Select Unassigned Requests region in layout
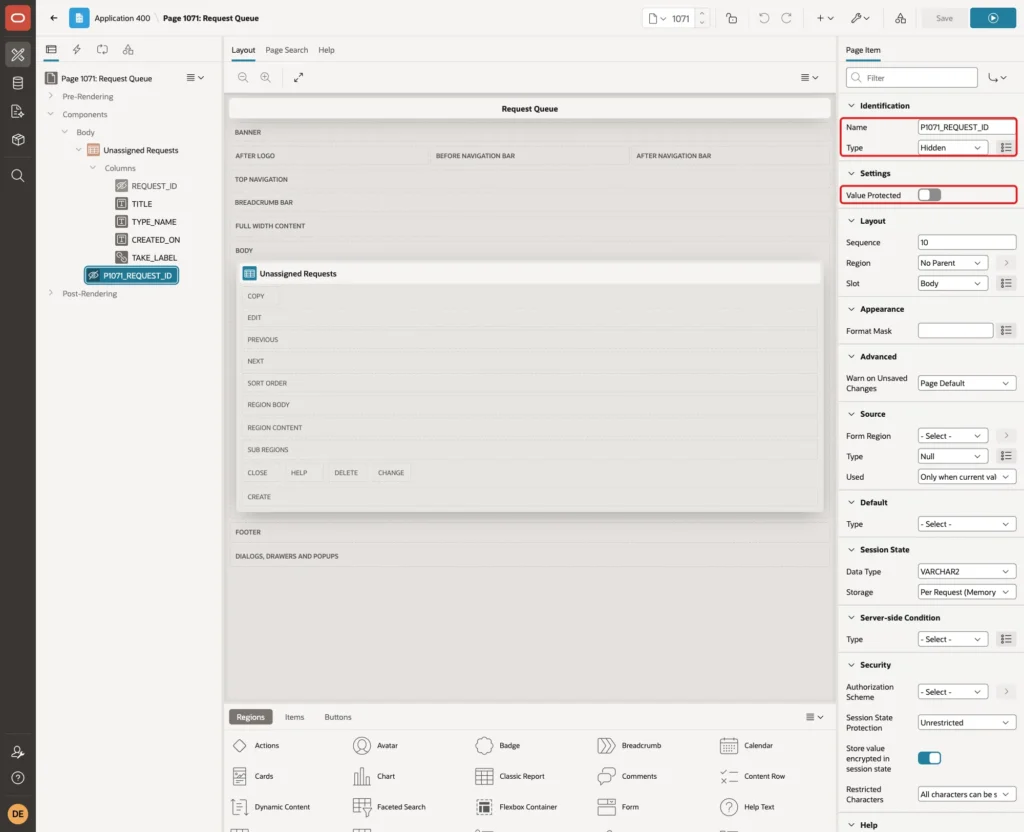Screen dimensions: 1024x832 tap(530, 274)
